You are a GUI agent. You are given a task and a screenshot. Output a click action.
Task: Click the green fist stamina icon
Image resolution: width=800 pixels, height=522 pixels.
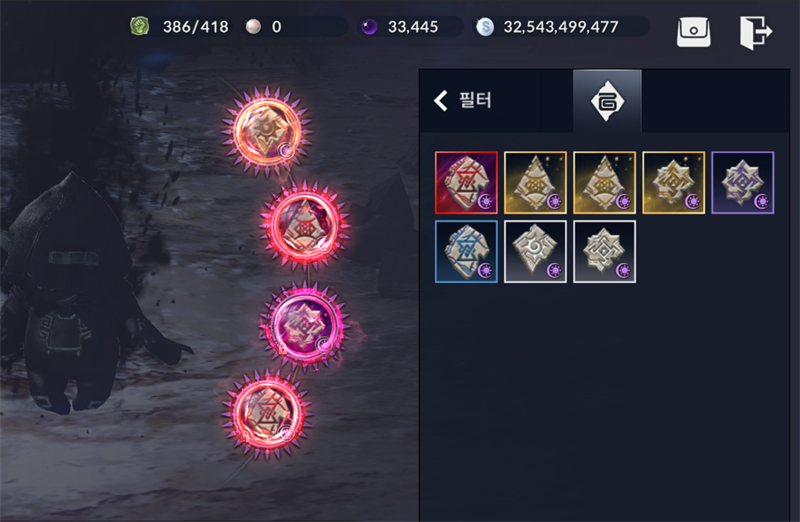(139, 26)
